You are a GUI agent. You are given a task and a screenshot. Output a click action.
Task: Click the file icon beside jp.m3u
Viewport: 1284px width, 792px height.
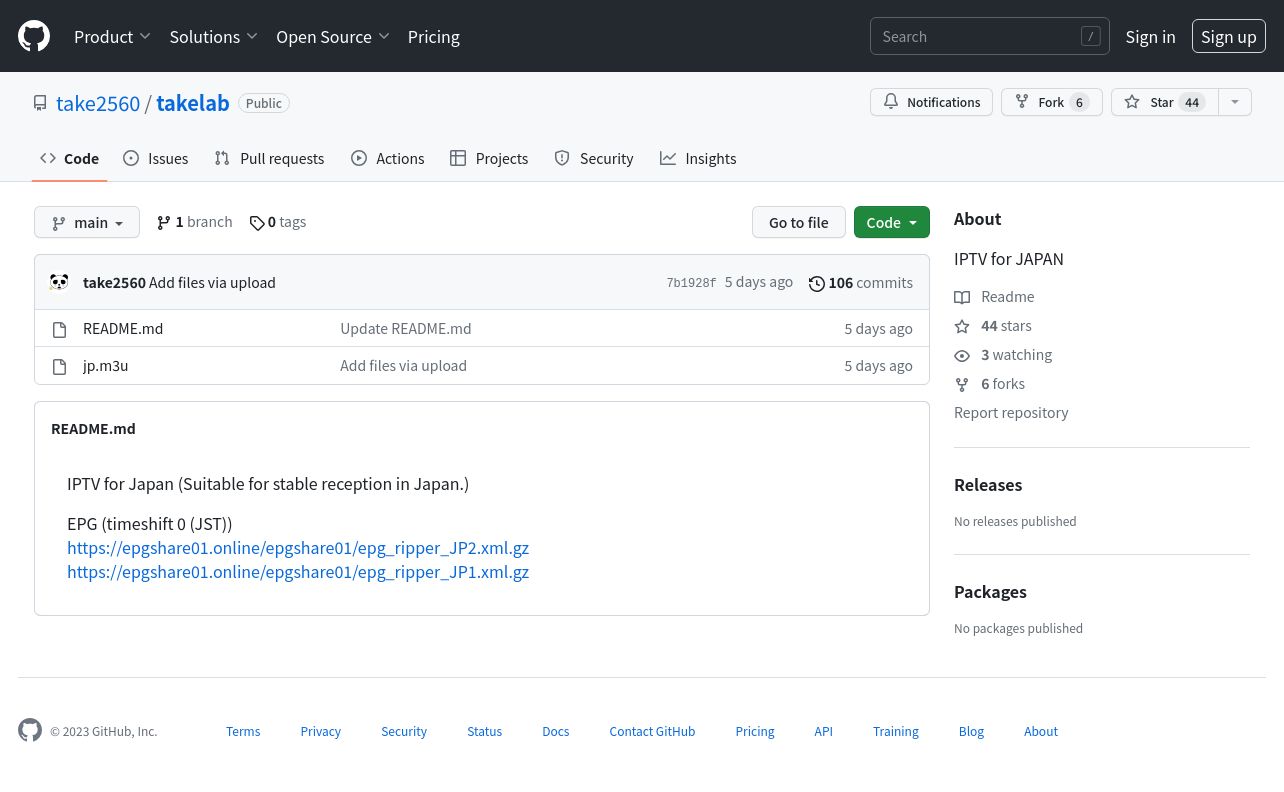coord(60,366)
